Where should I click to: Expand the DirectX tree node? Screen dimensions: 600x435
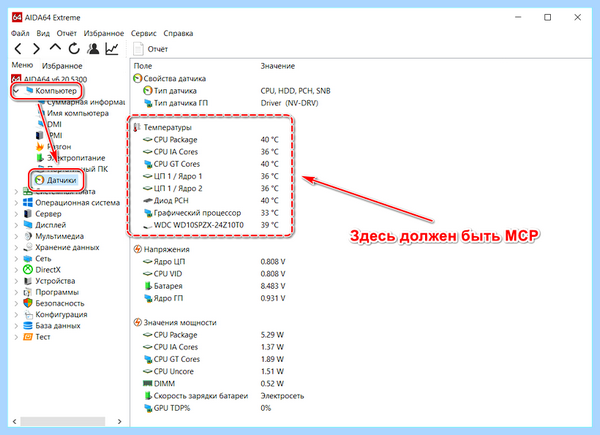16,270
